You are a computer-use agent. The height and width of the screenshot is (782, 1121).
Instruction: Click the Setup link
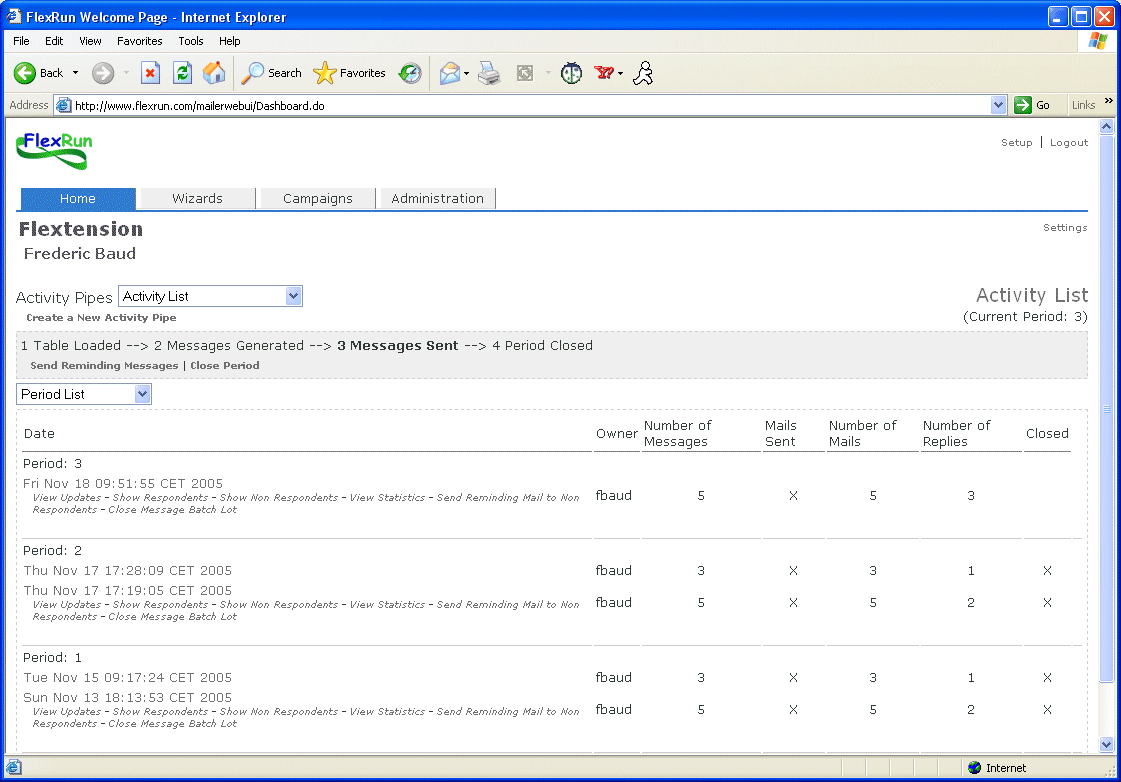[1017, 143]
